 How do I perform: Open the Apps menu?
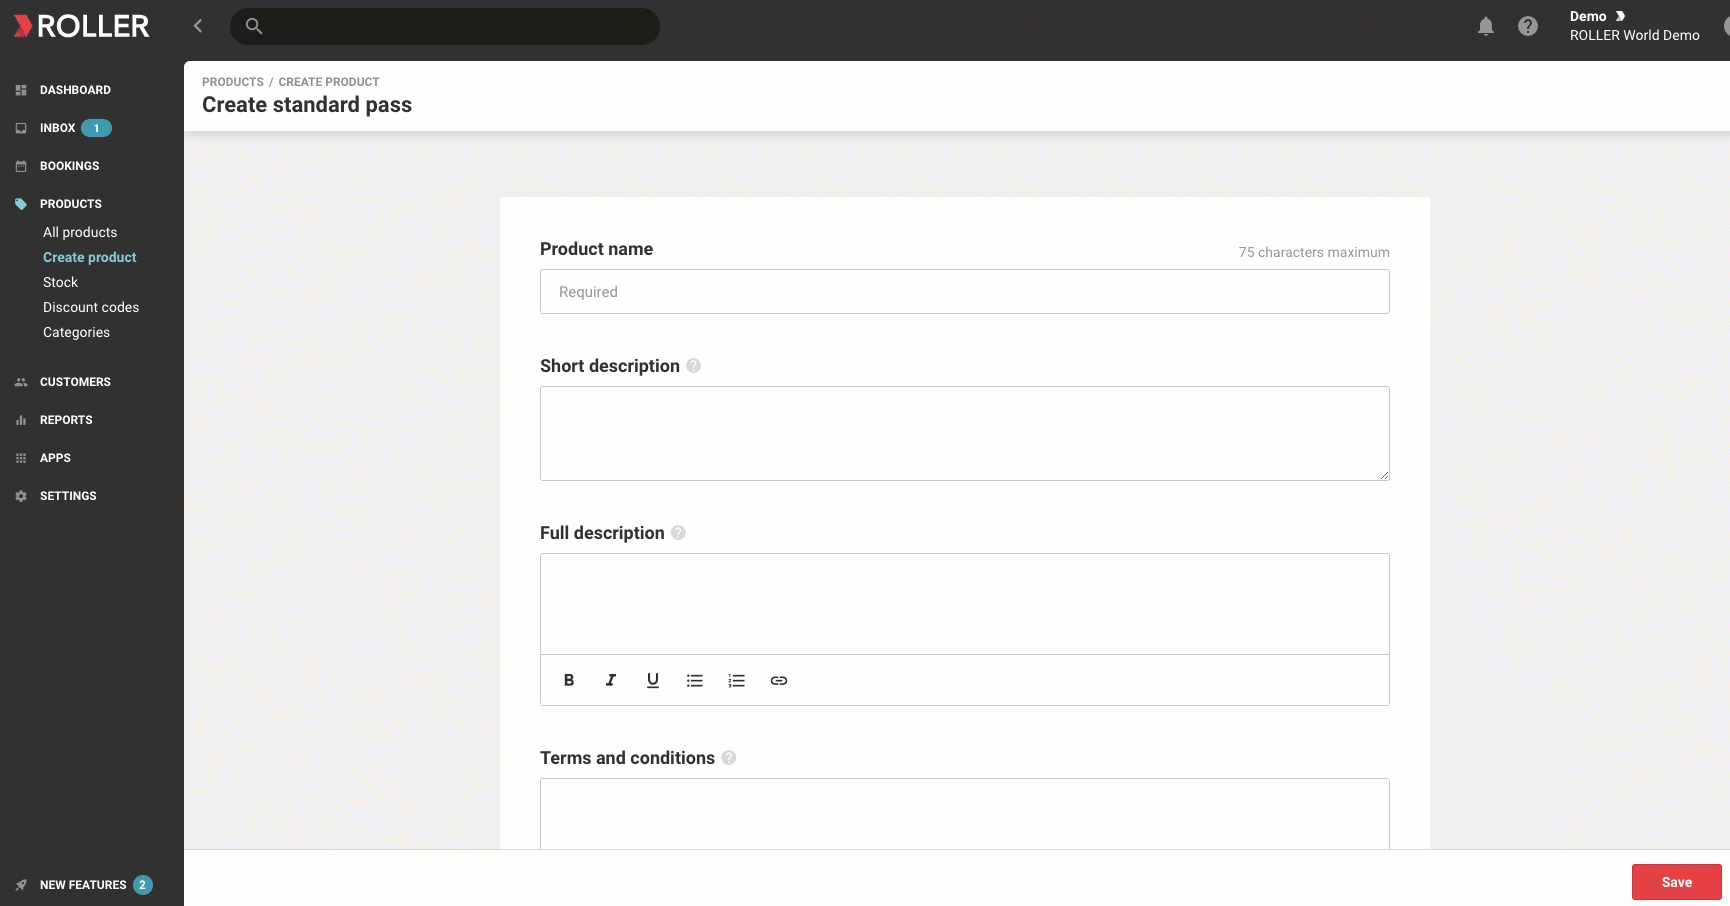[x=55, y=458]
